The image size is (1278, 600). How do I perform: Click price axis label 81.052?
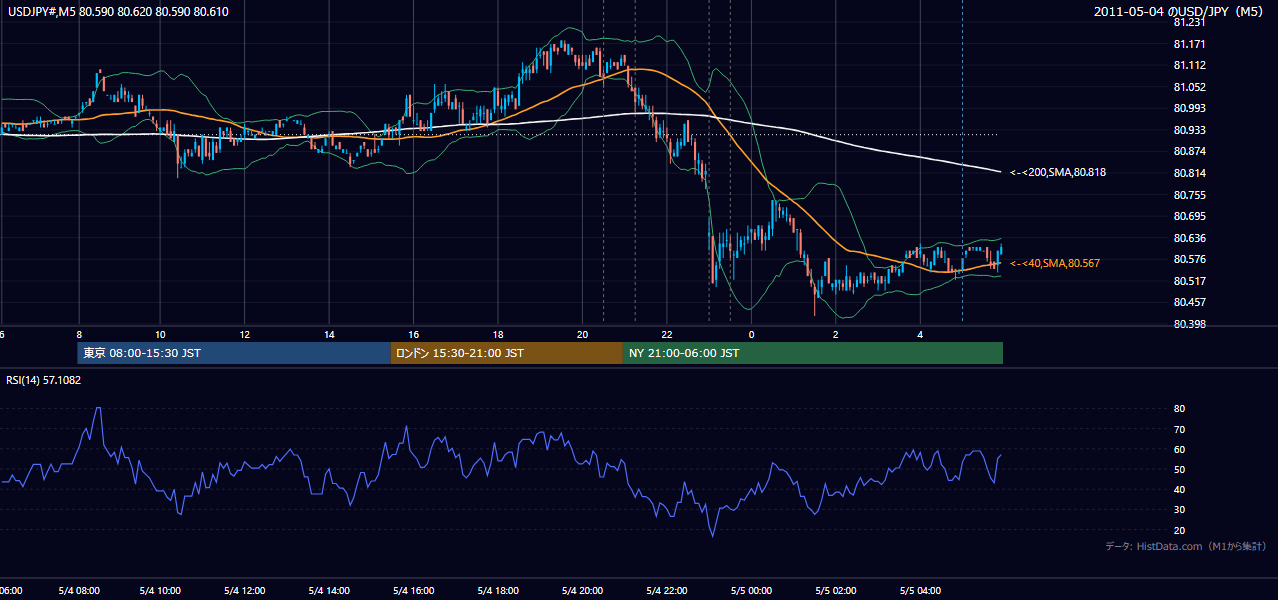tap(1189, 87)
